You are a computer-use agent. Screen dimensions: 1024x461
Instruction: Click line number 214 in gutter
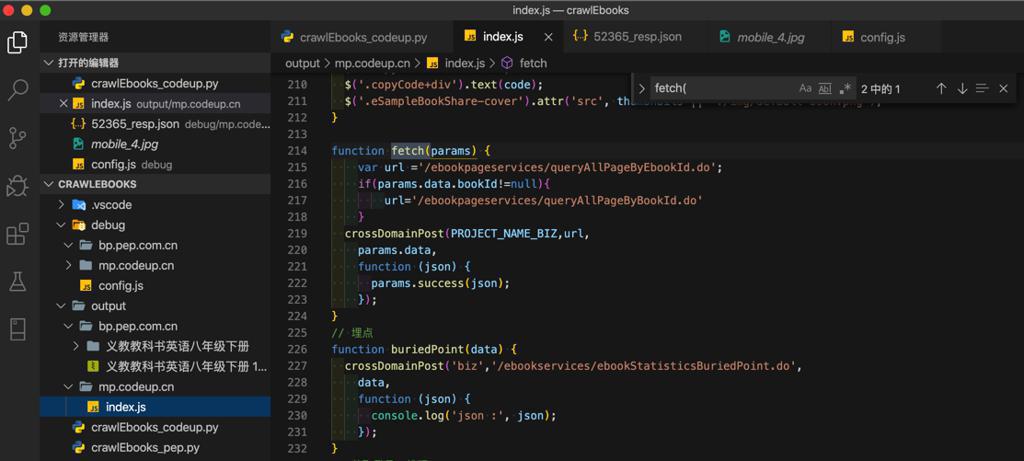(x=297, y=151)
